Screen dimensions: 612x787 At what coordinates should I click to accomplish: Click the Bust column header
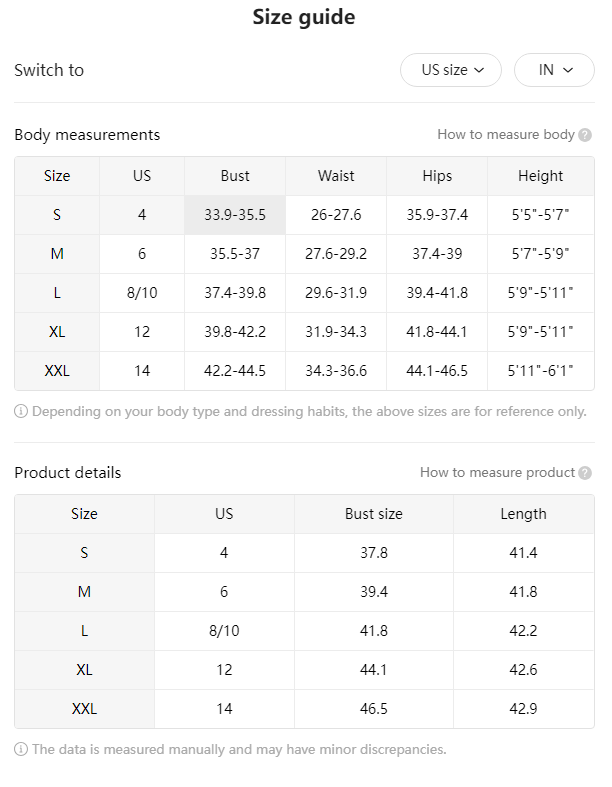click(235, 176)
